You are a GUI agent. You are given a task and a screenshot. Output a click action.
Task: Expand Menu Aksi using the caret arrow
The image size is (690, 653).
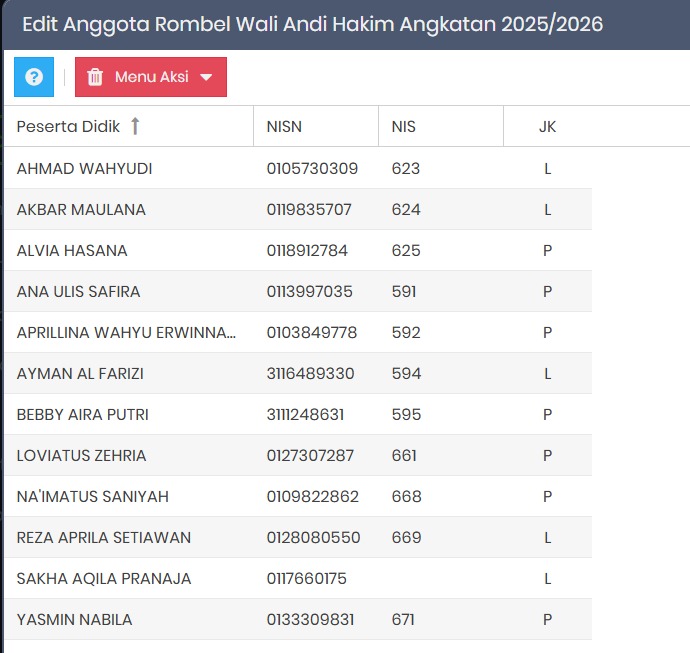[206, 78]
